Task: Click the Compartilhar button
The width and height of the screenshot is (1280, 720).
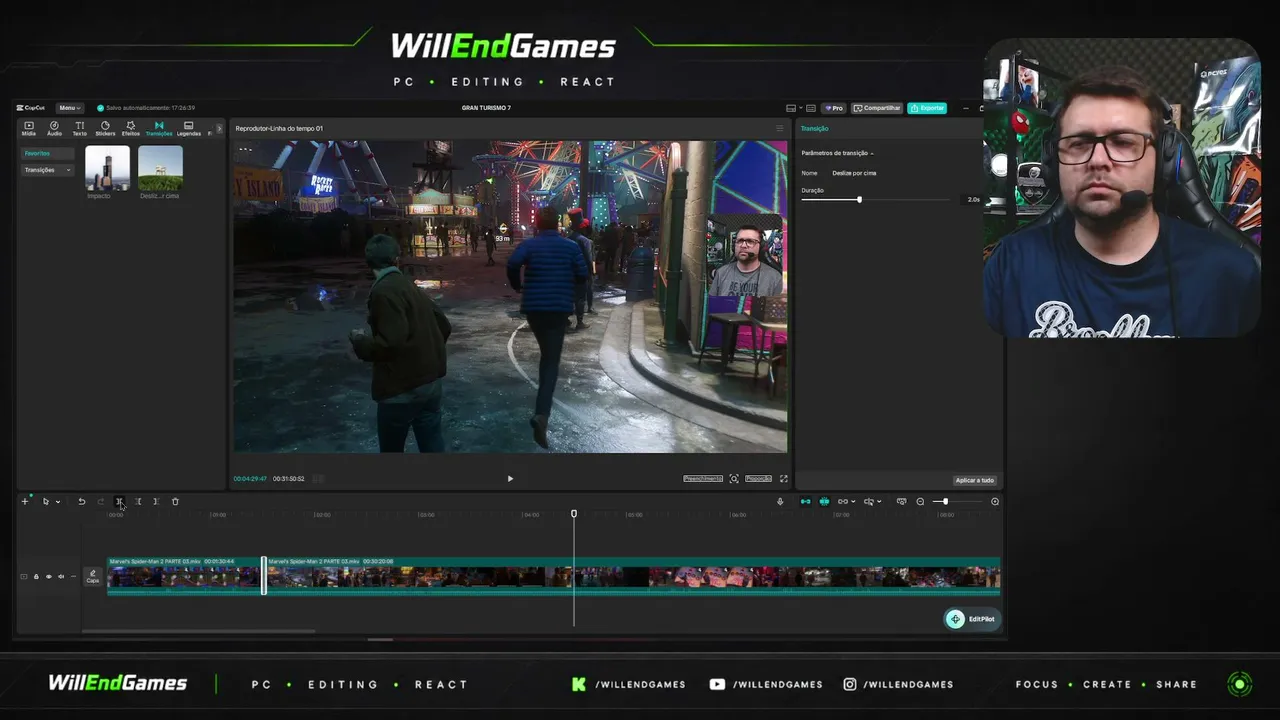Action: coord(877,108)
